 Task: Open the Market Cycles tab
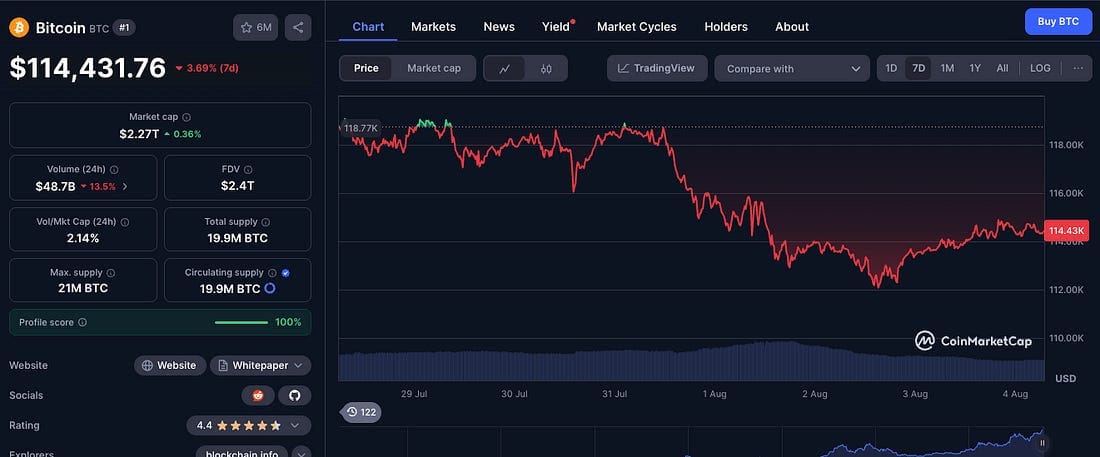pos(637,27)
